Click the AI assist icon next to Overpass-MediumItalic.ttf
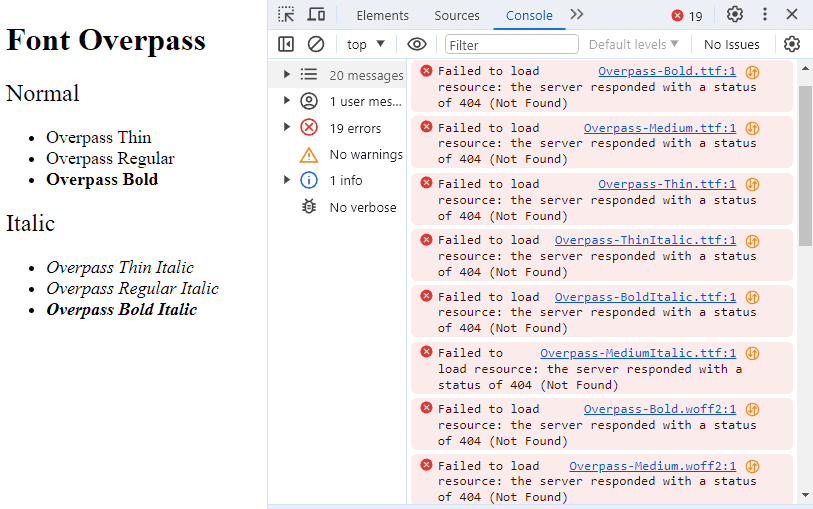813x509 pixels. [752, 354]
